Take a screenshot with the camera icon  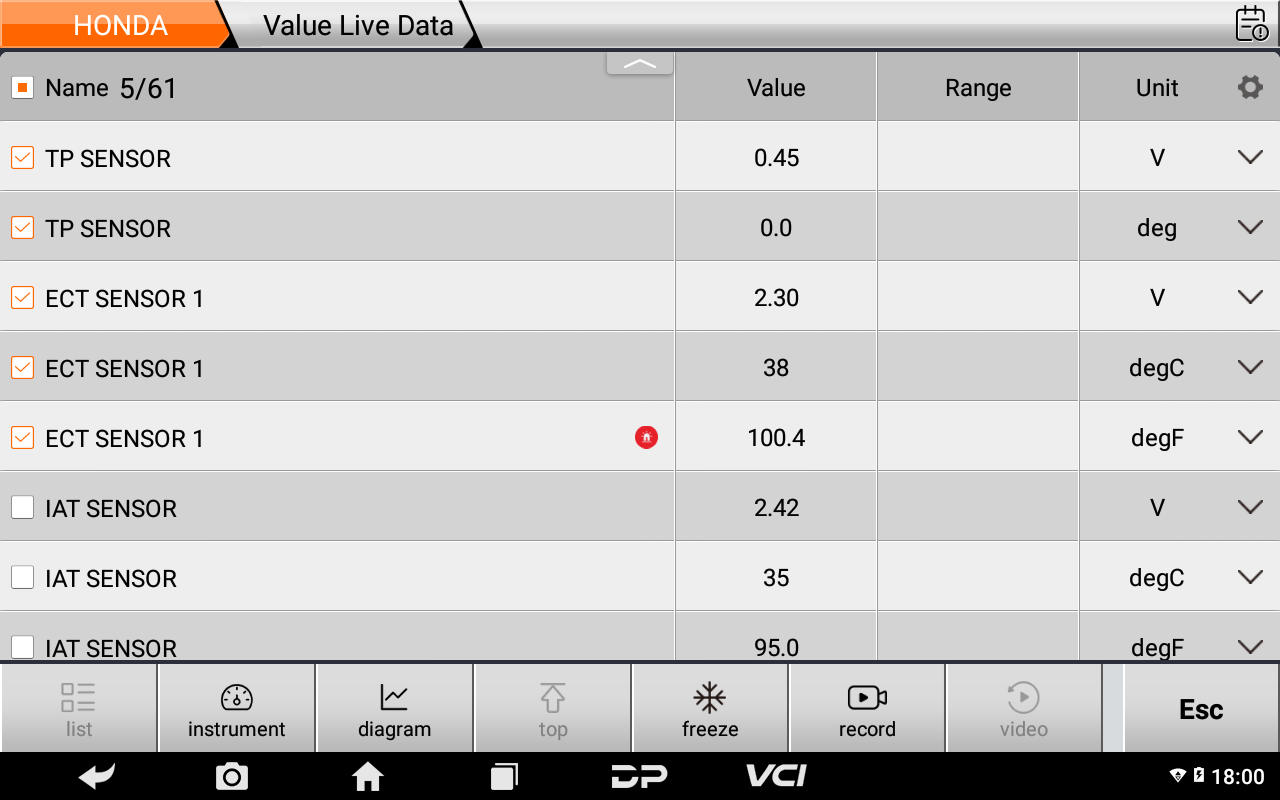pos(232,776)
